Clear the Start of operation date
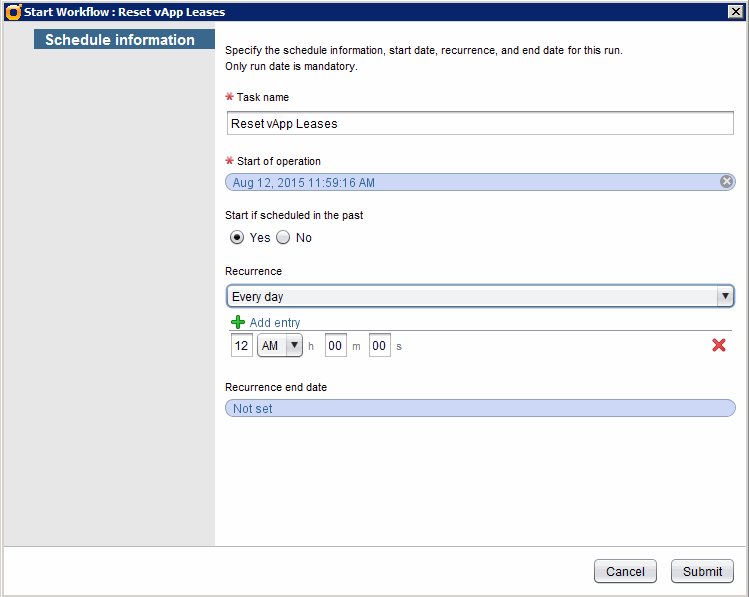The width and height of the screenshot is (749, 597). (727, 182)
